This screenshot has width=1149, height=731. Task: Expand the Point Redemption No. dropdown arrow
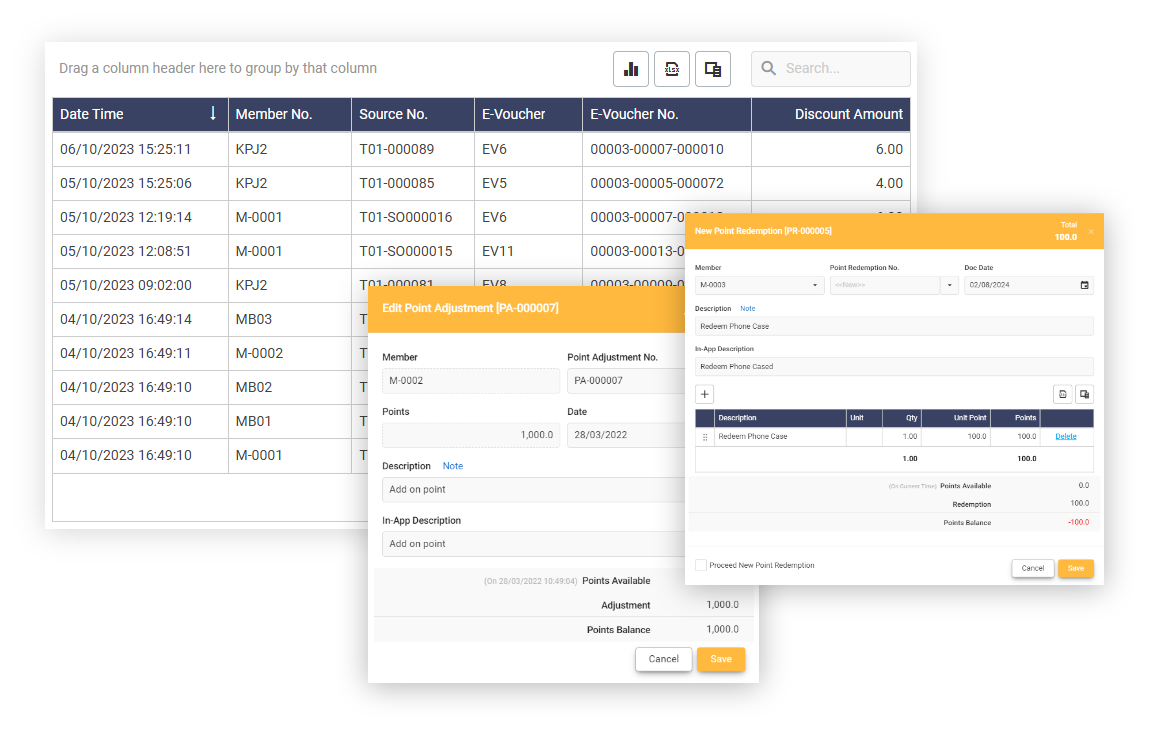(950, 285)
